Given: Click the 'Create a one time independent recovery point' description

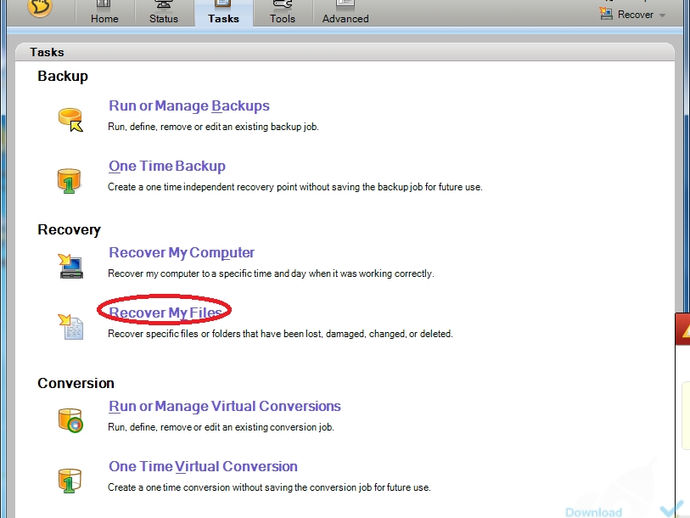Looking at the screenshot, I should pos(295,187).
